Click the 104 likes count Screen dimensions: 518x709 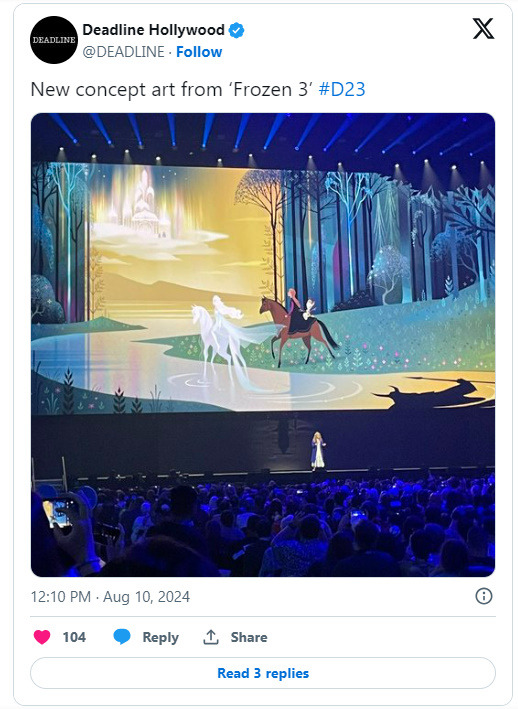point(74,637)
